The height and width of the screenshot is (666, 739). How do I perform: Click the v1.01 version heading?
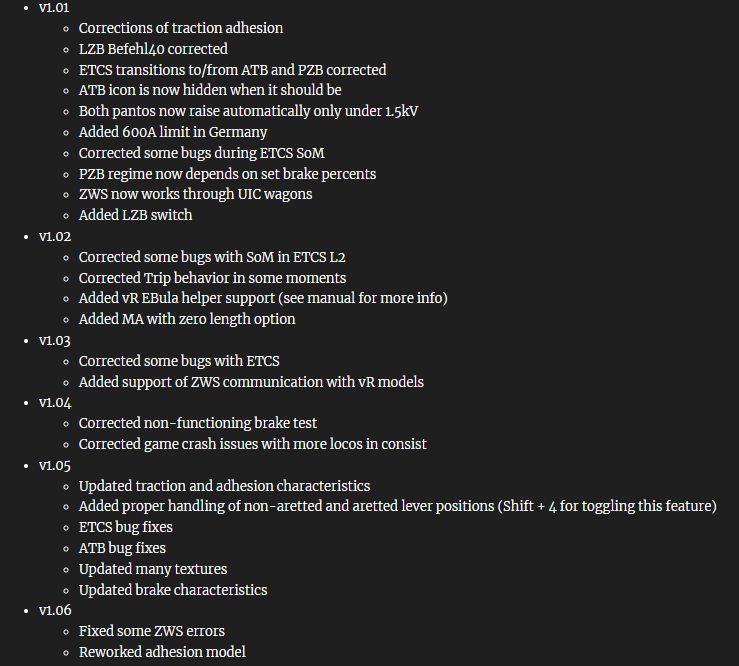55,7
